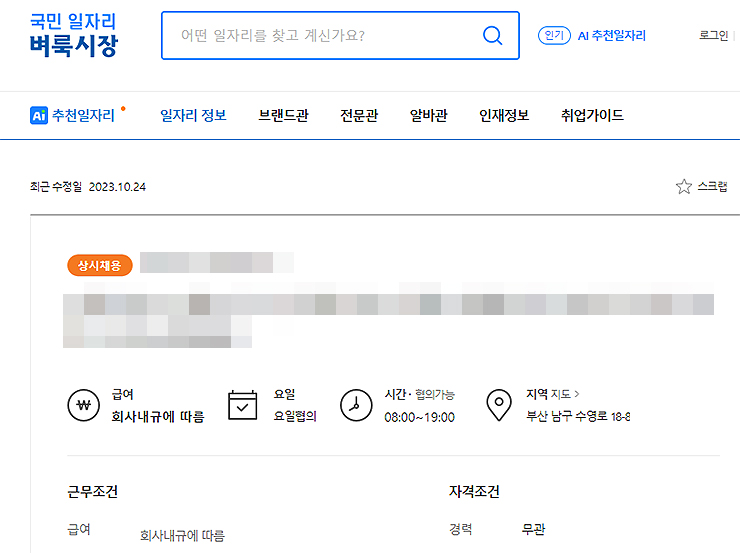740x553 pixels.
Task: Open the 브랜드관 menu
Action: 284,115
